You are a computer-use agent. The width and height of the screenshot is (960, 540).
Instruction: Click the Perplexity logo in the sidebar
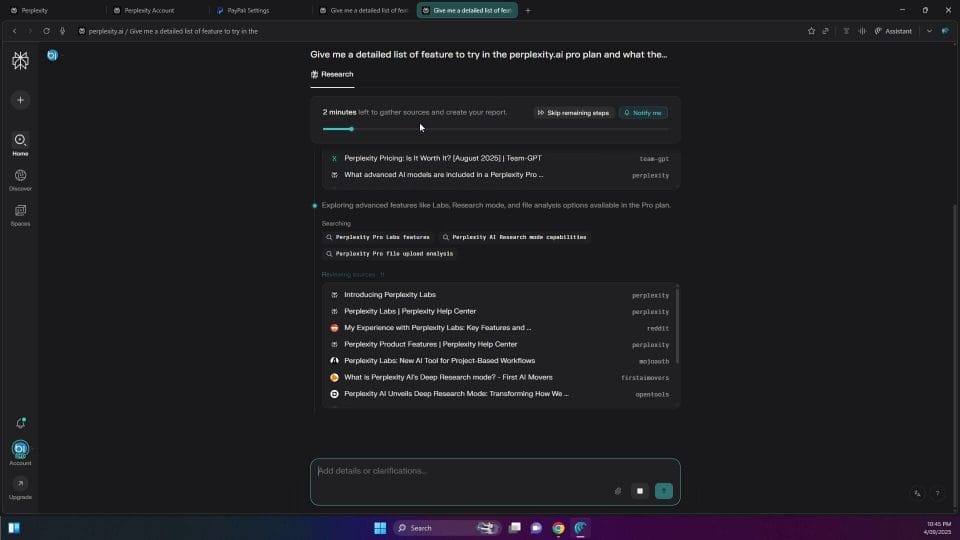coord(20,61)
